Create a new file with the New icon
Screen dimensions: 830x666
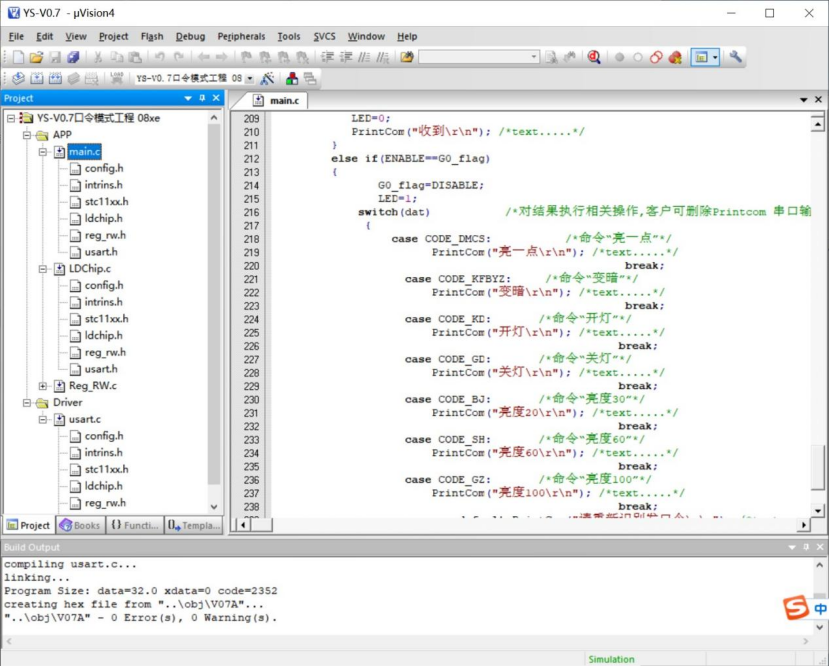(x=18, y=57)
